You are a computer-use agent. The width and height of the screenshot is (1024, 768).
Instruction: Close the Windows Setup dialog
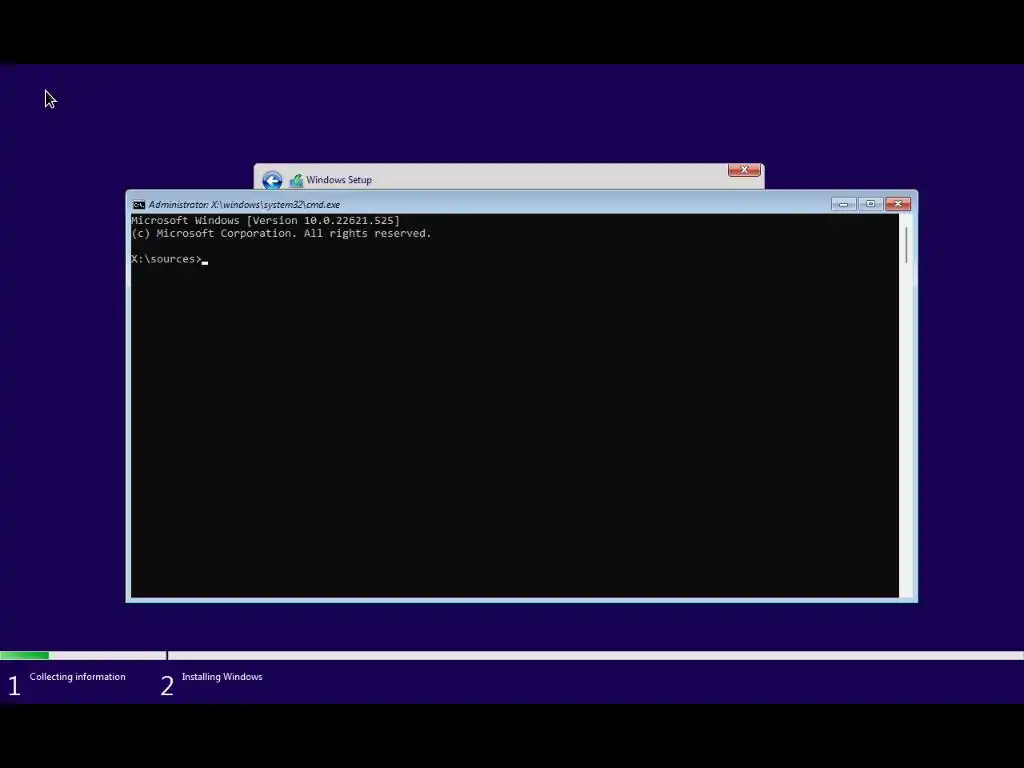pos(744,170)
